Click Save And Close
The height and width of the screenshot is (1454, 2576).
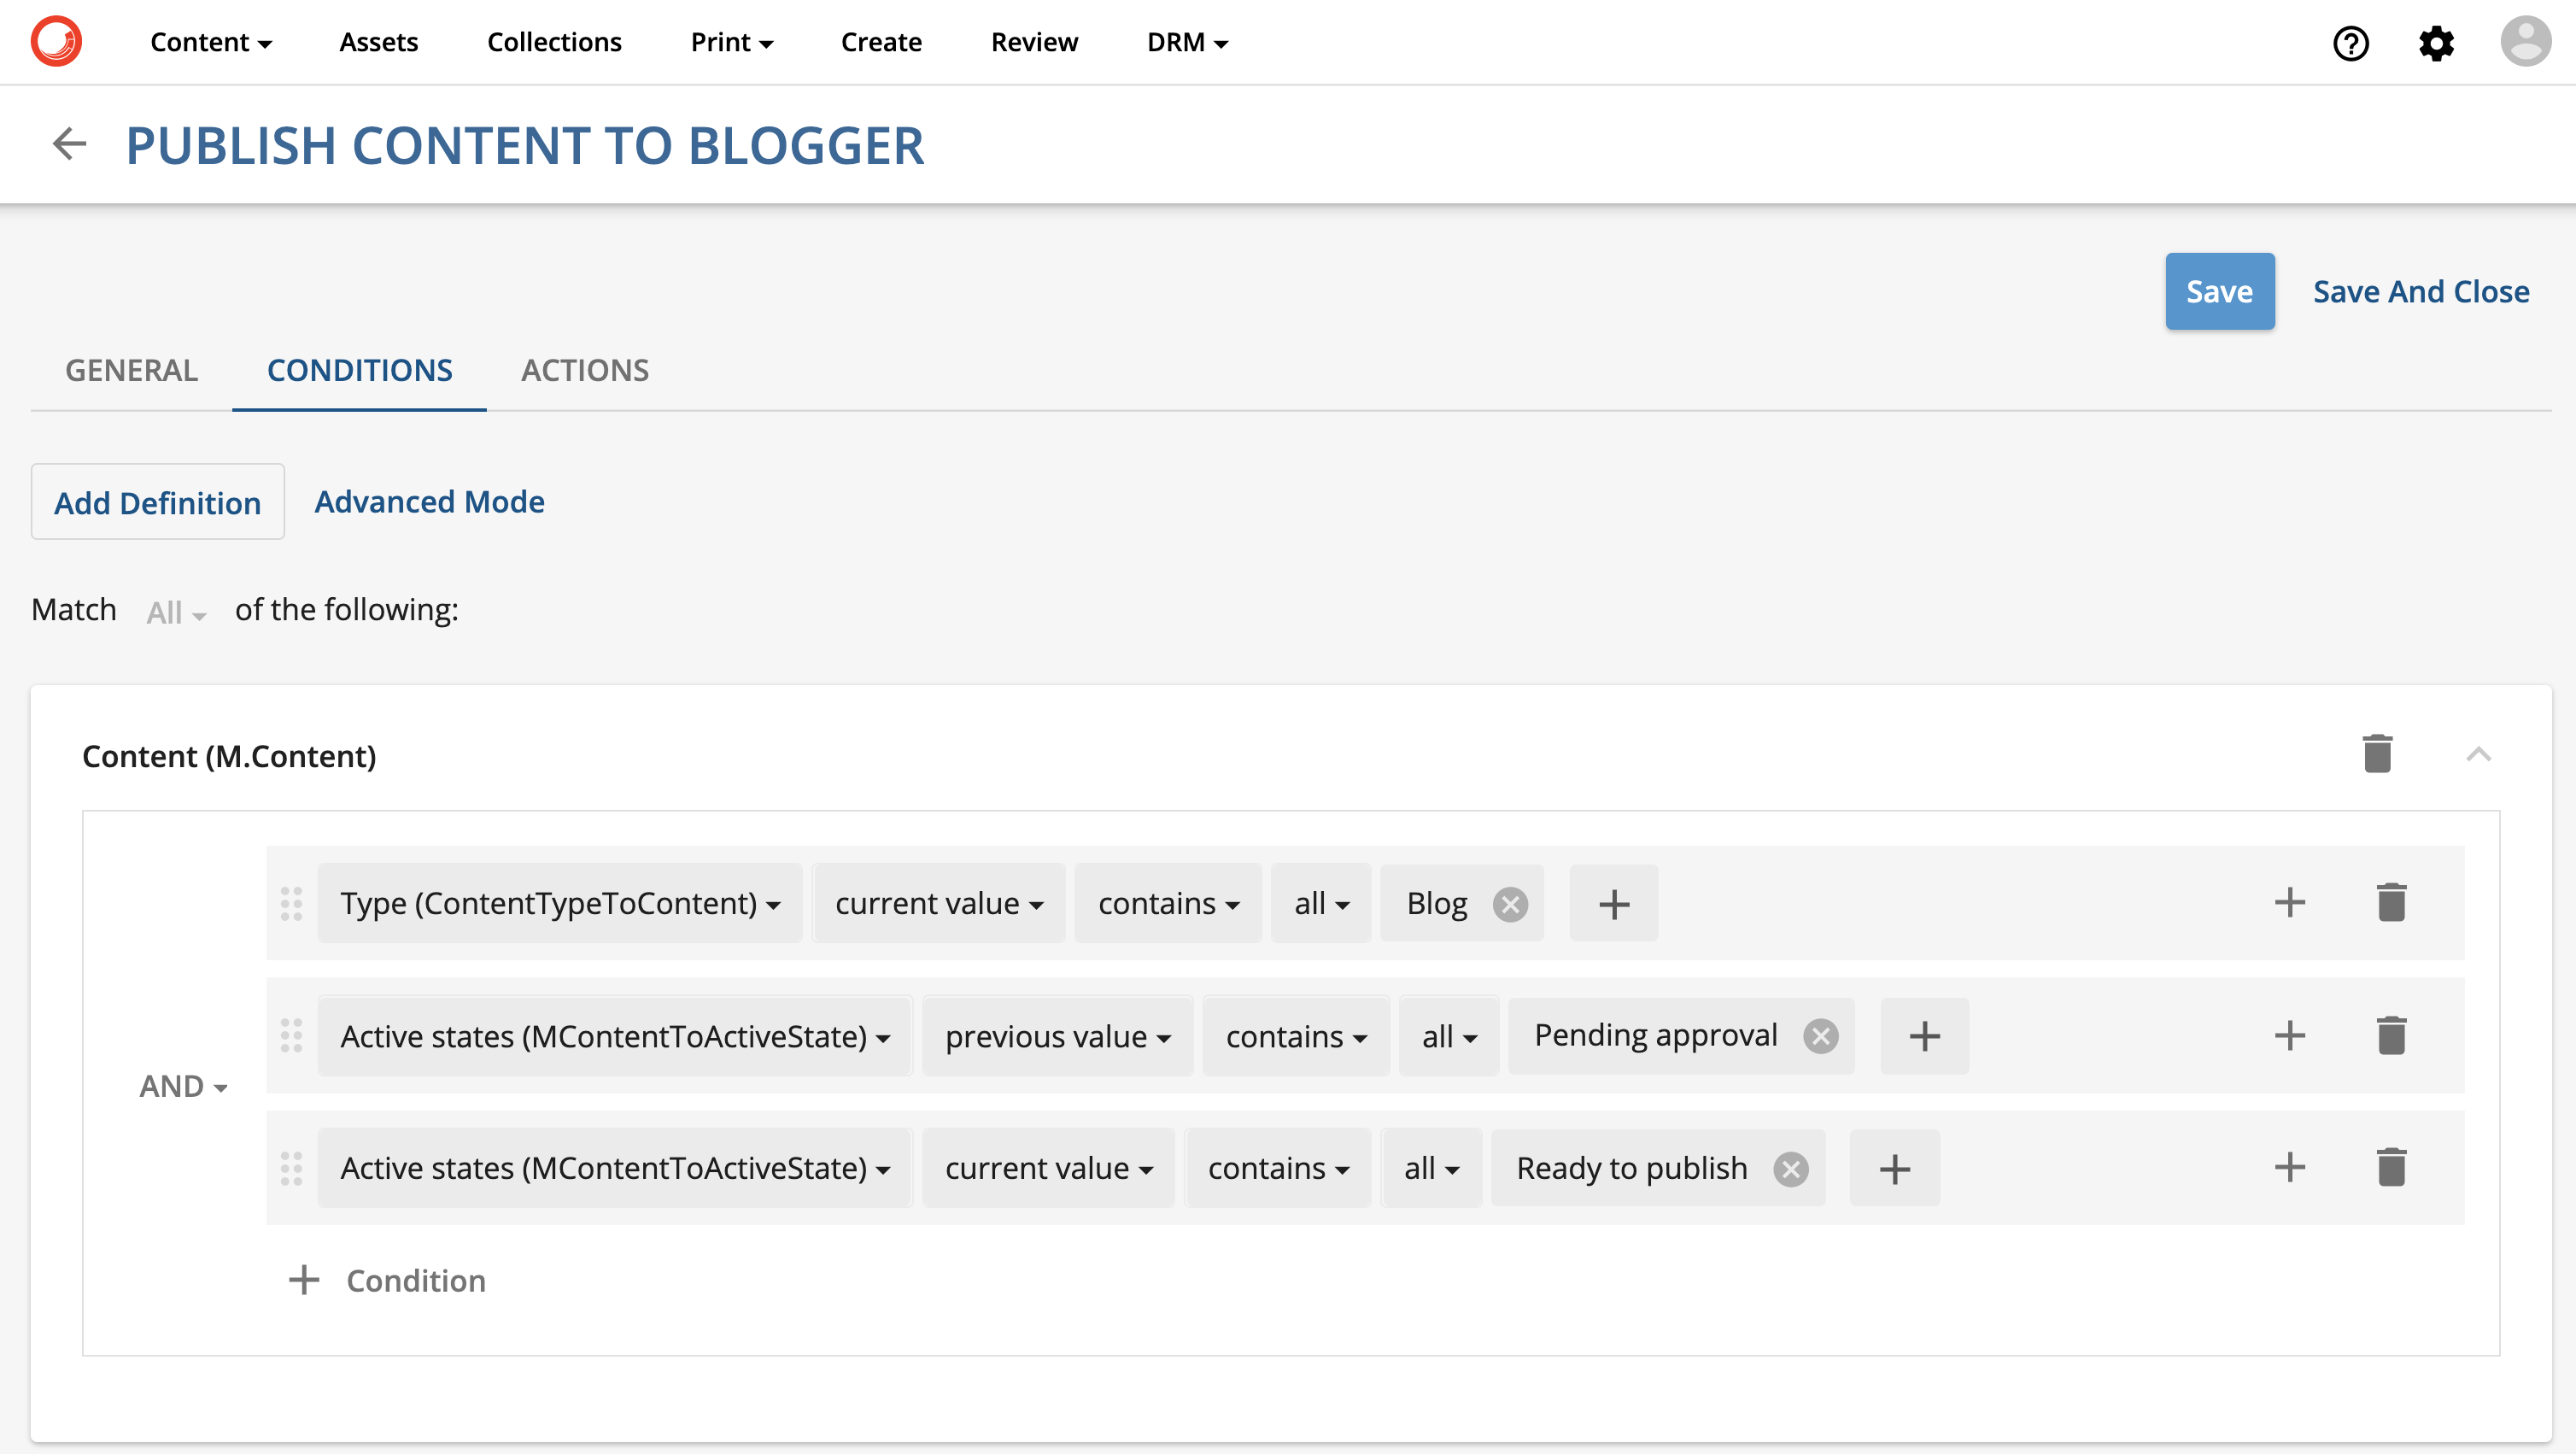tap(2421, 291)
